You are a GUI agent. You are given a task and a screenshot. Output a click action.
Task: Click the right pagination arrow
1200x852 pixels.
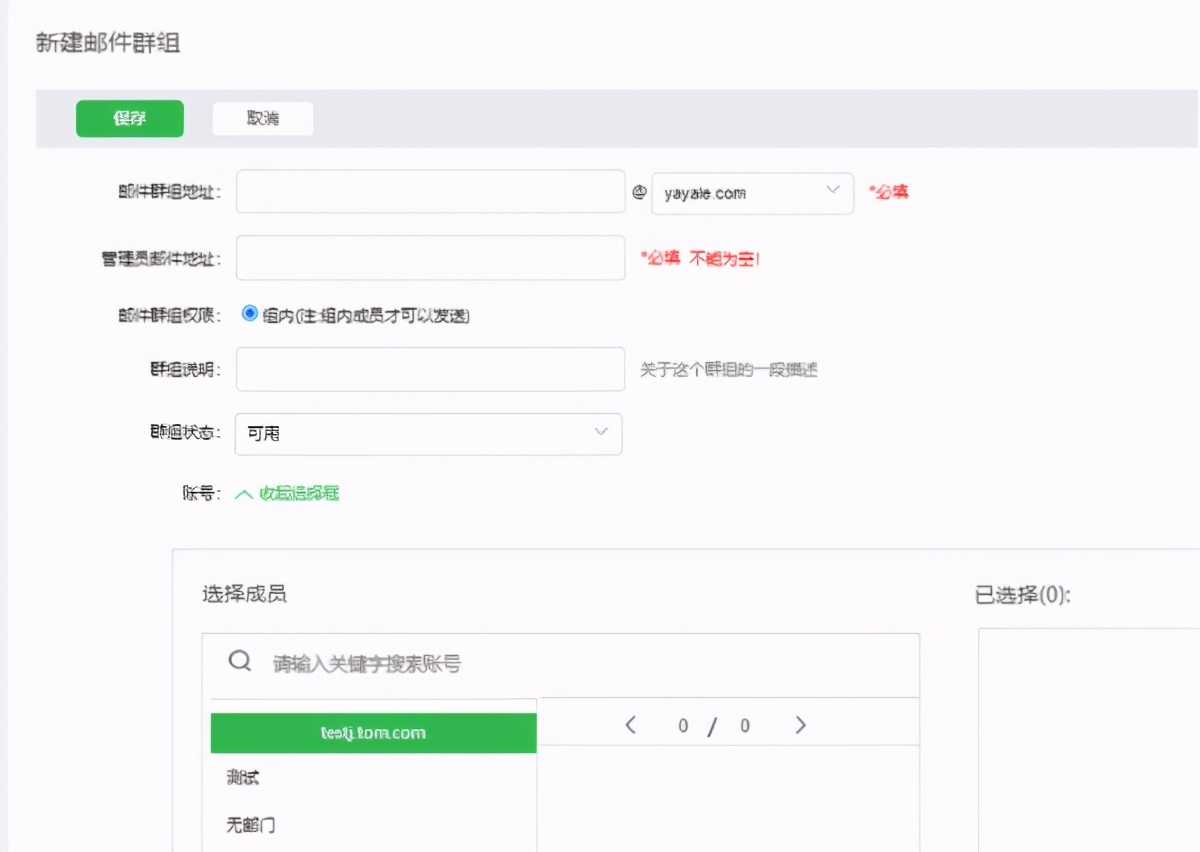point(800,725)
